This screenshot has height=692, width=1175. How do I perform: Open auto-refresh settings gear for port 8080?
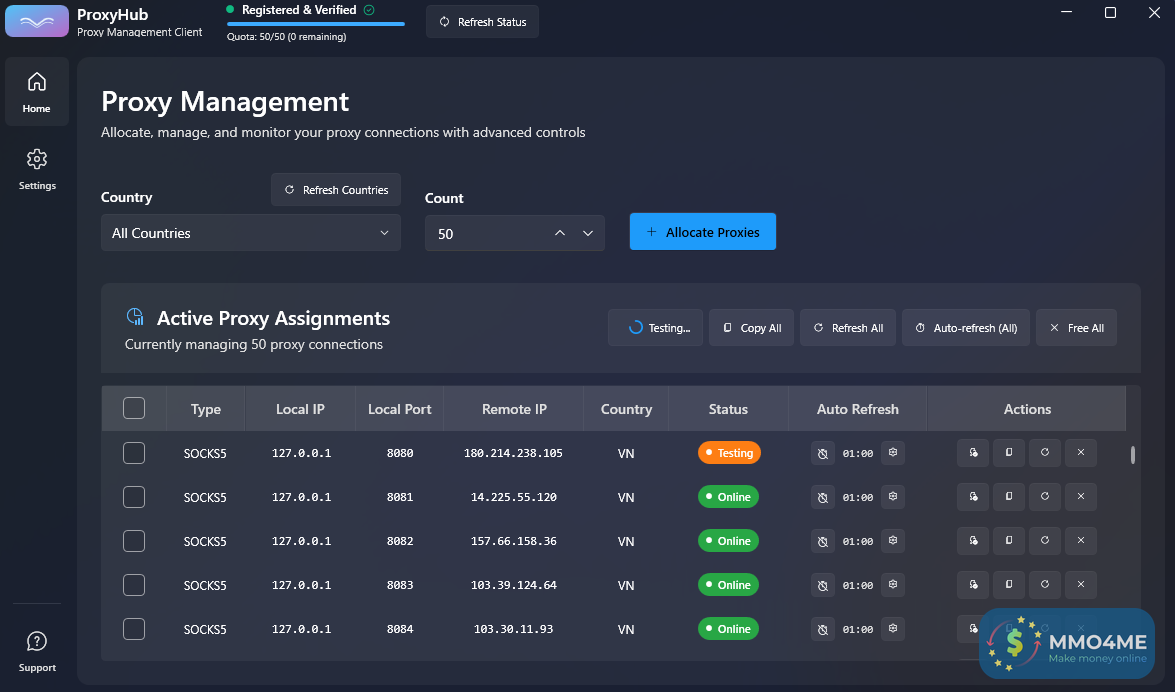point(893,453)
